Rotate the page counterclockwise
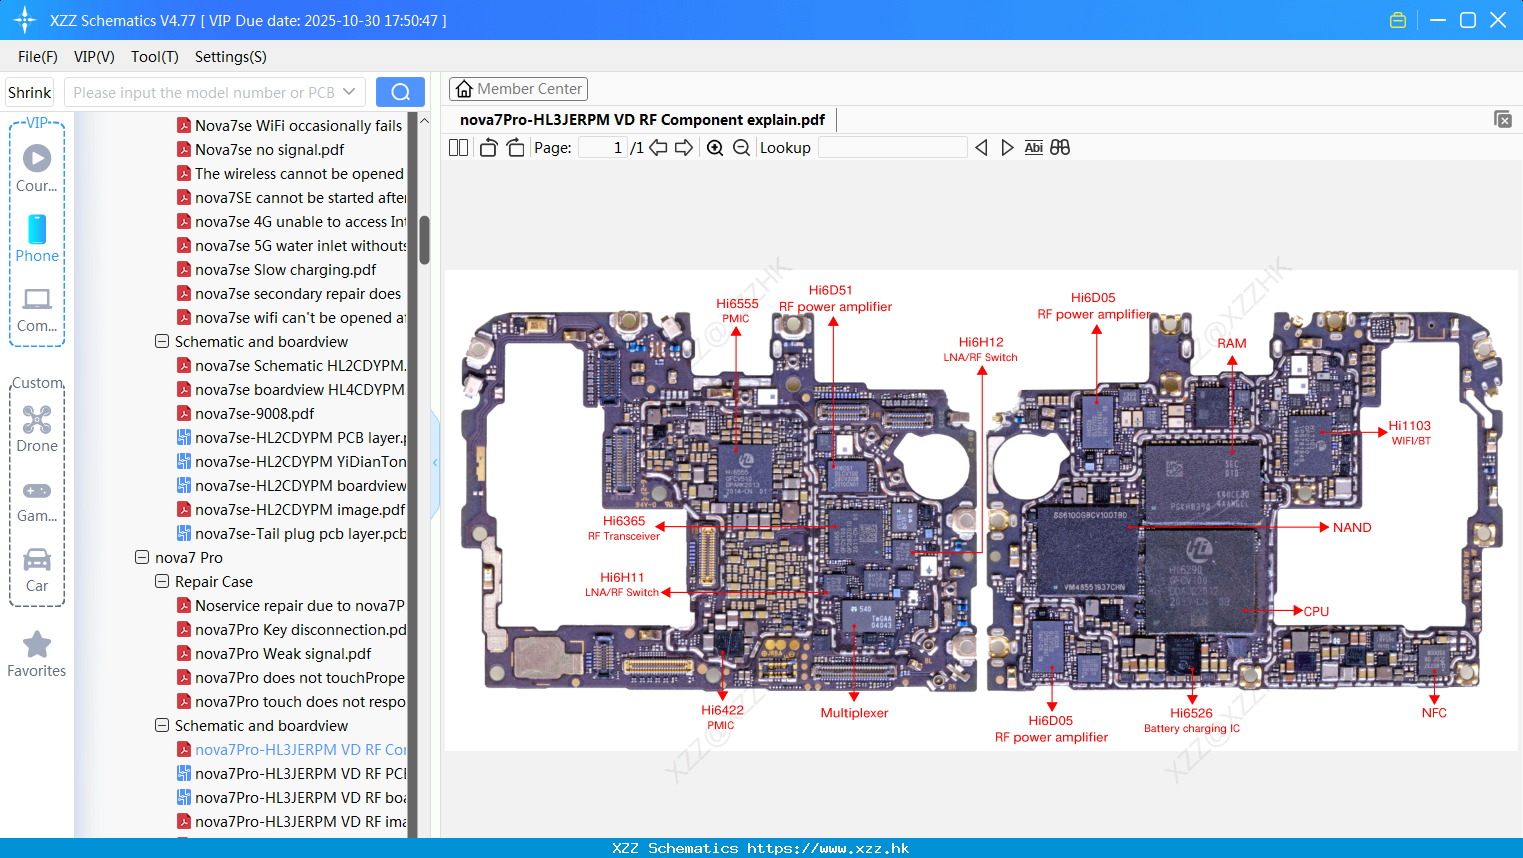This screenshot has height=858, width=1523. click(488, 148)
